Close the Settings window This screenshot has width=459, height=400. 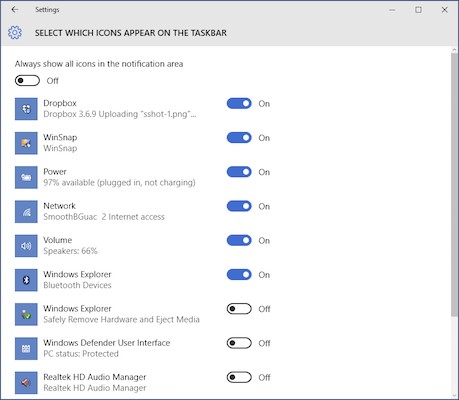click(444, 10)
